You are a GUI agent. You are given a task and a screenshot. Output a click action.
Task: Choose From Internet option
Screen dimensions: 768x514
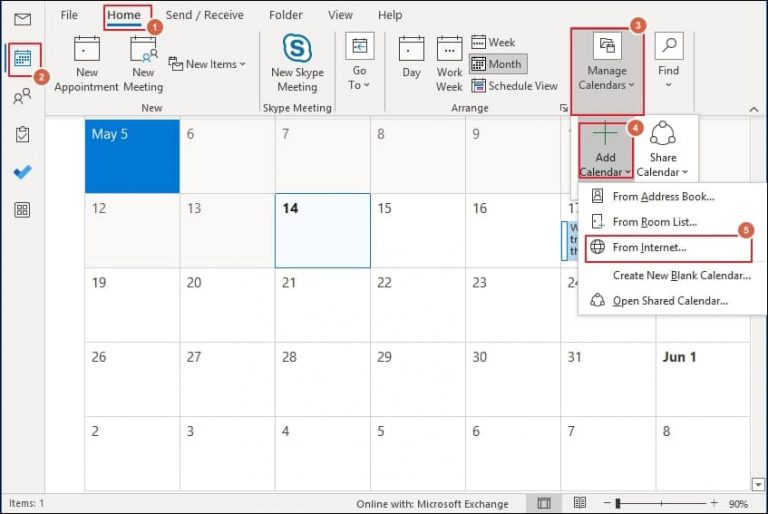pyautogui.click(x=669, y=248)
